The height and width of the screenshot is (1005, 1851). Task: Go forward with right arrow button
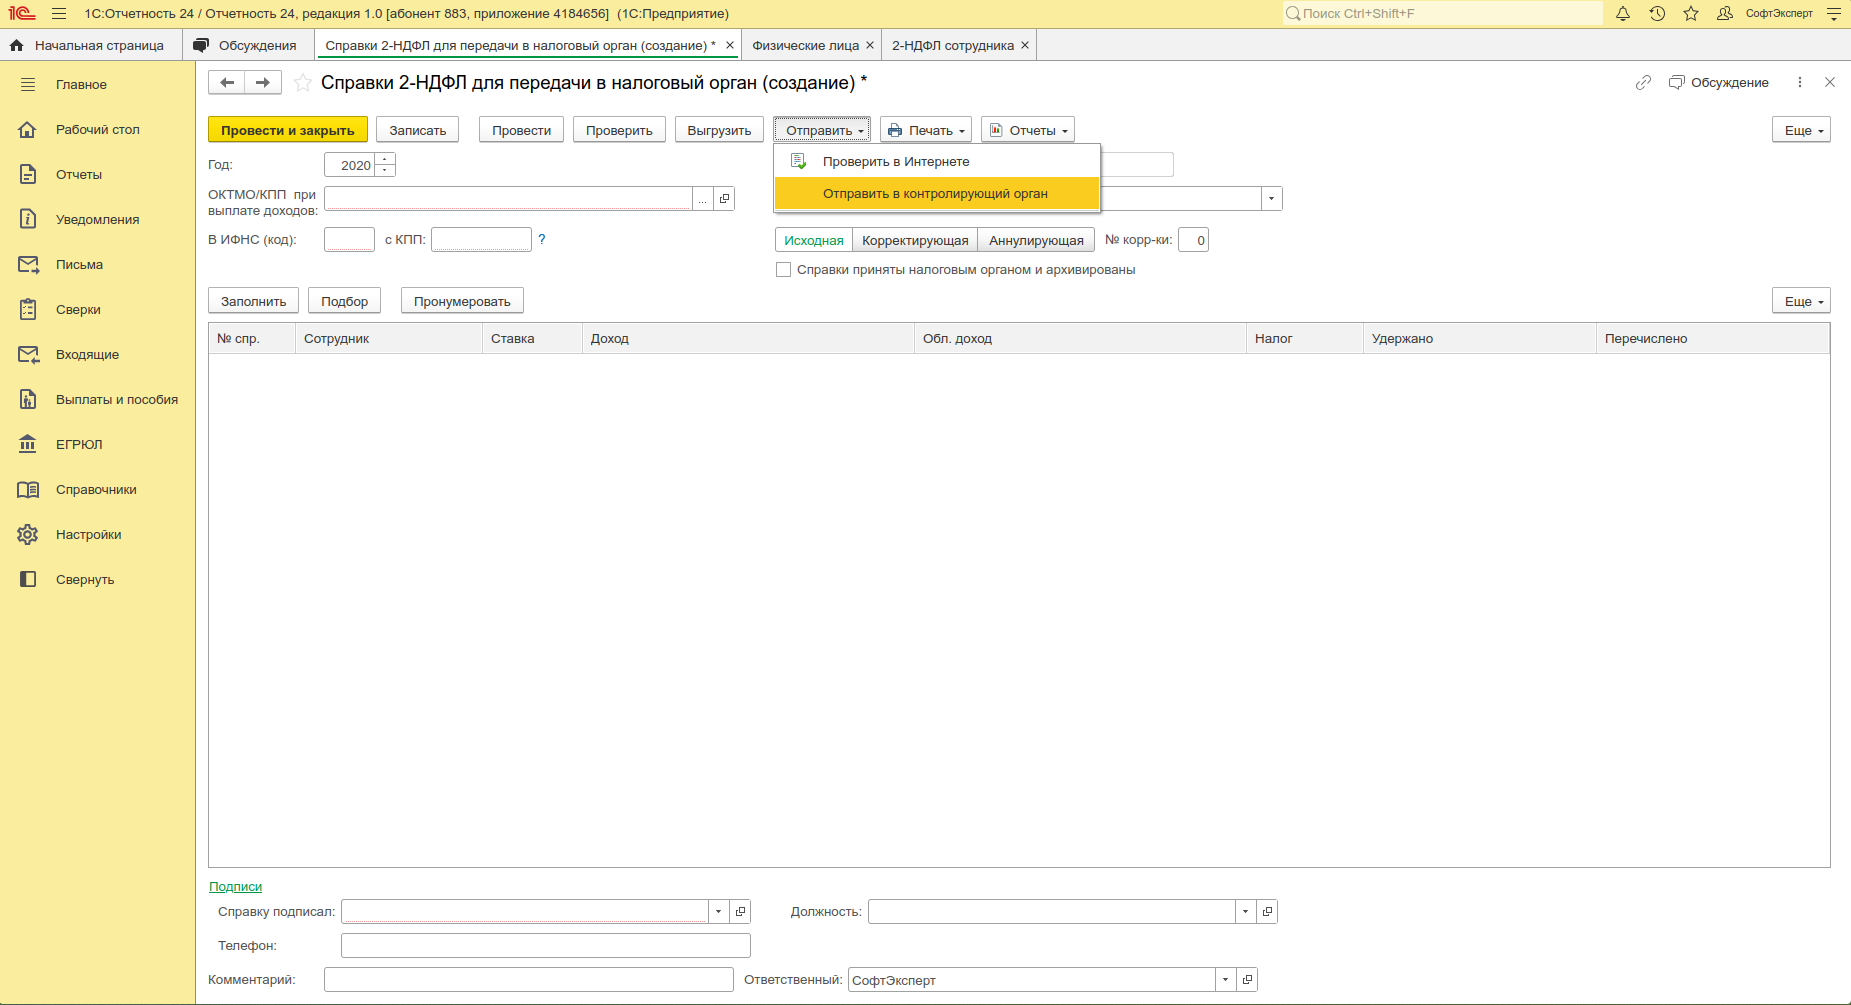pyautogui.click(x=263, y=82)
